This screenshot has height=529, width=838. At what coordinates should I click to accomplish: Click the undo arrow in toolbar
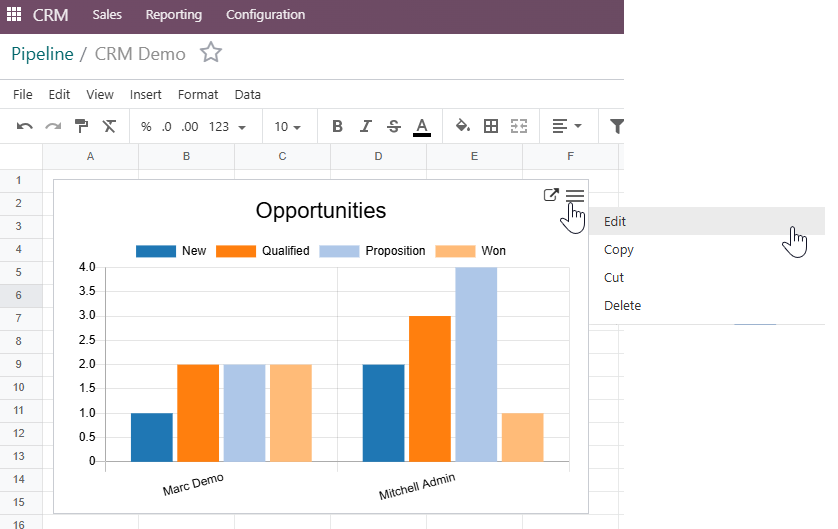tap(25, 127)
